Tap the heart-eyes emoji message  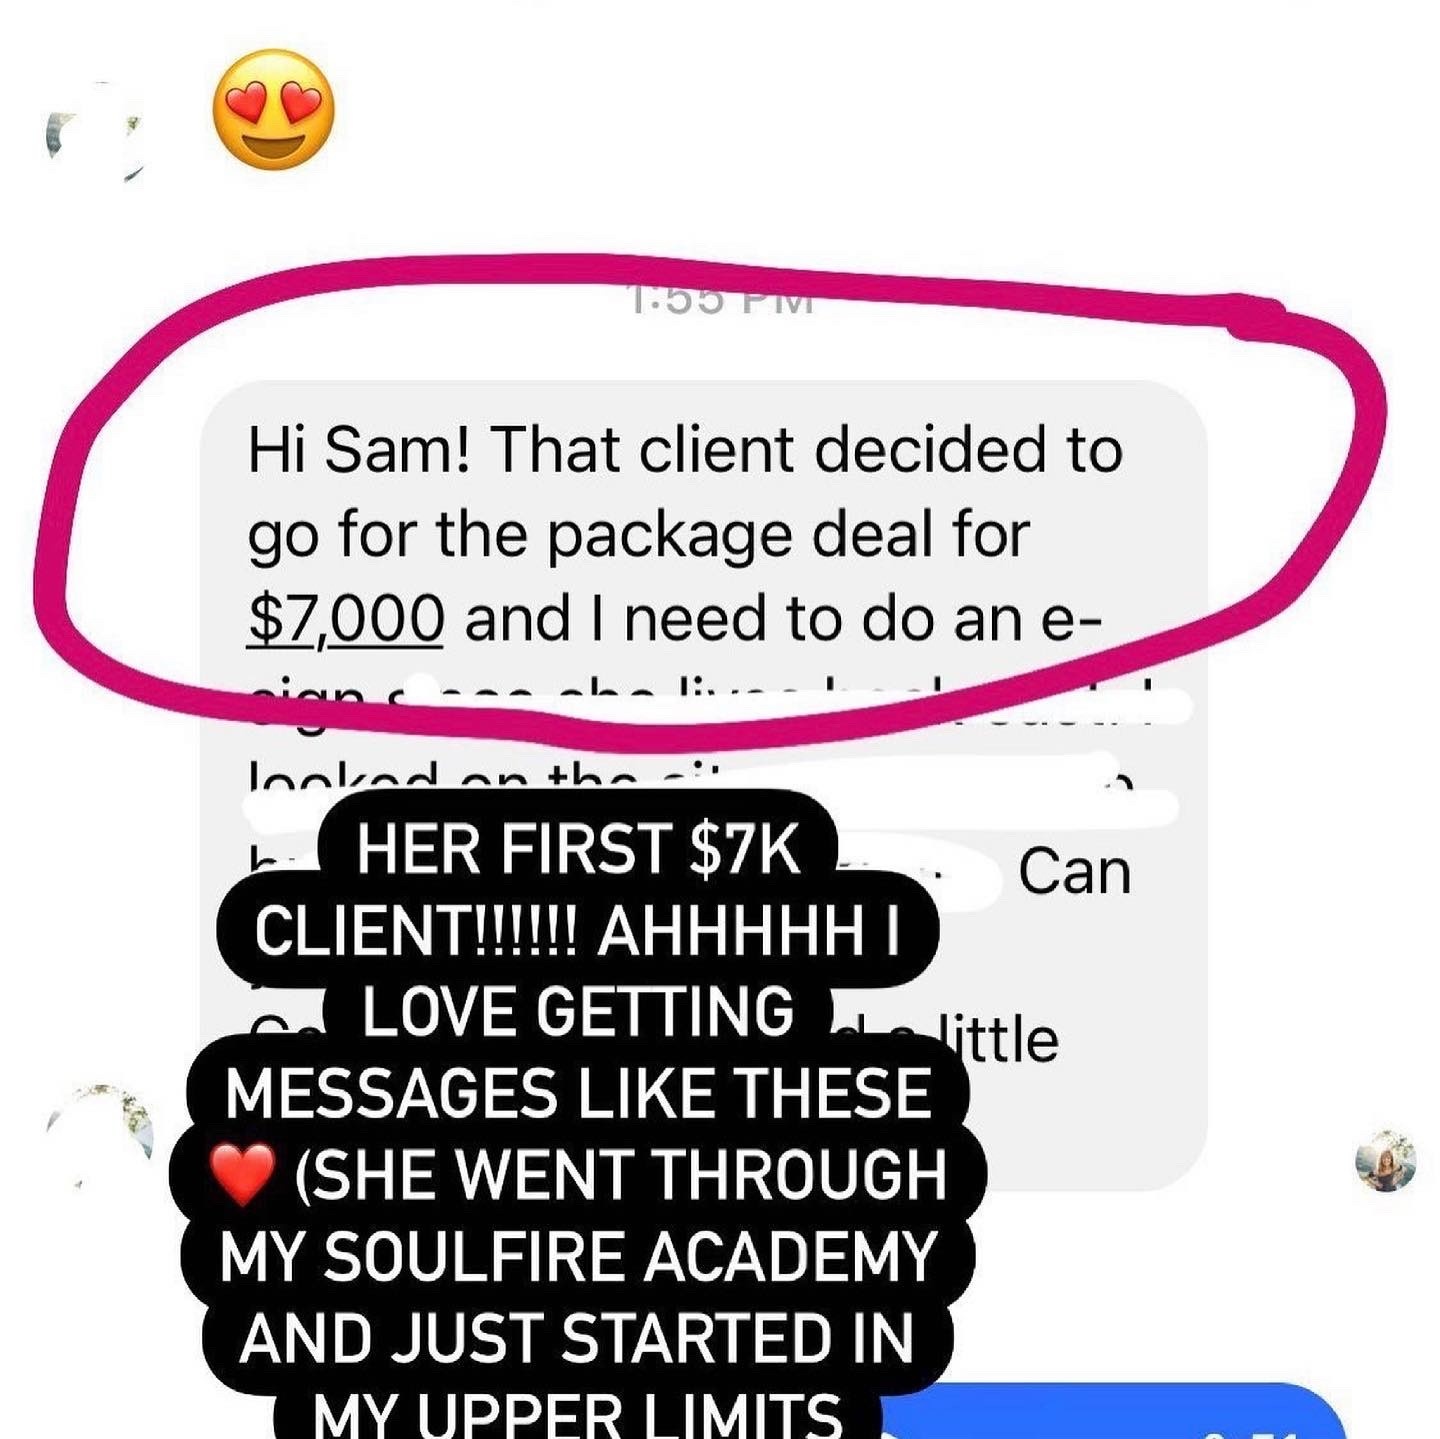274,110
